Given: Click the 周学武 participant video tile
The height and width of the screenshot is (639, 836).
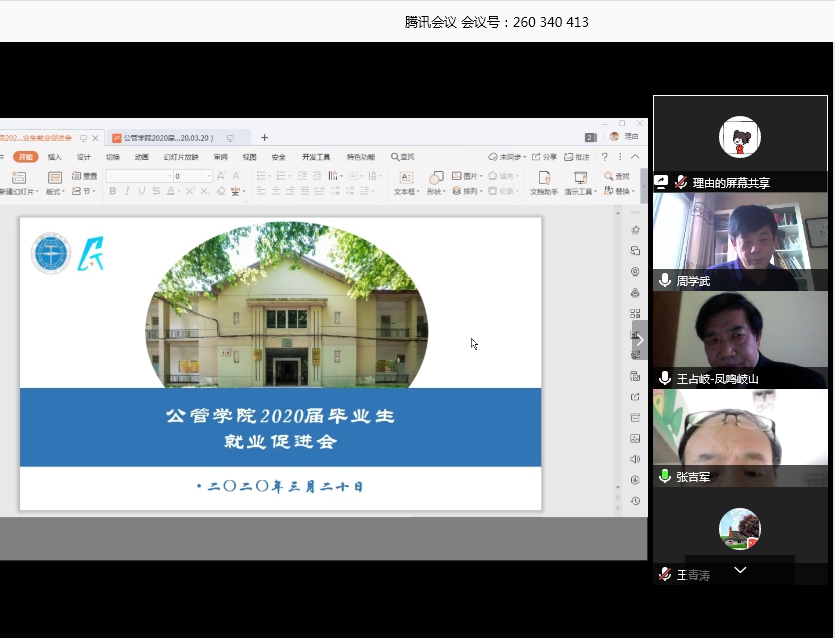Looking at the screenshot, I should (x=740, y=241).
